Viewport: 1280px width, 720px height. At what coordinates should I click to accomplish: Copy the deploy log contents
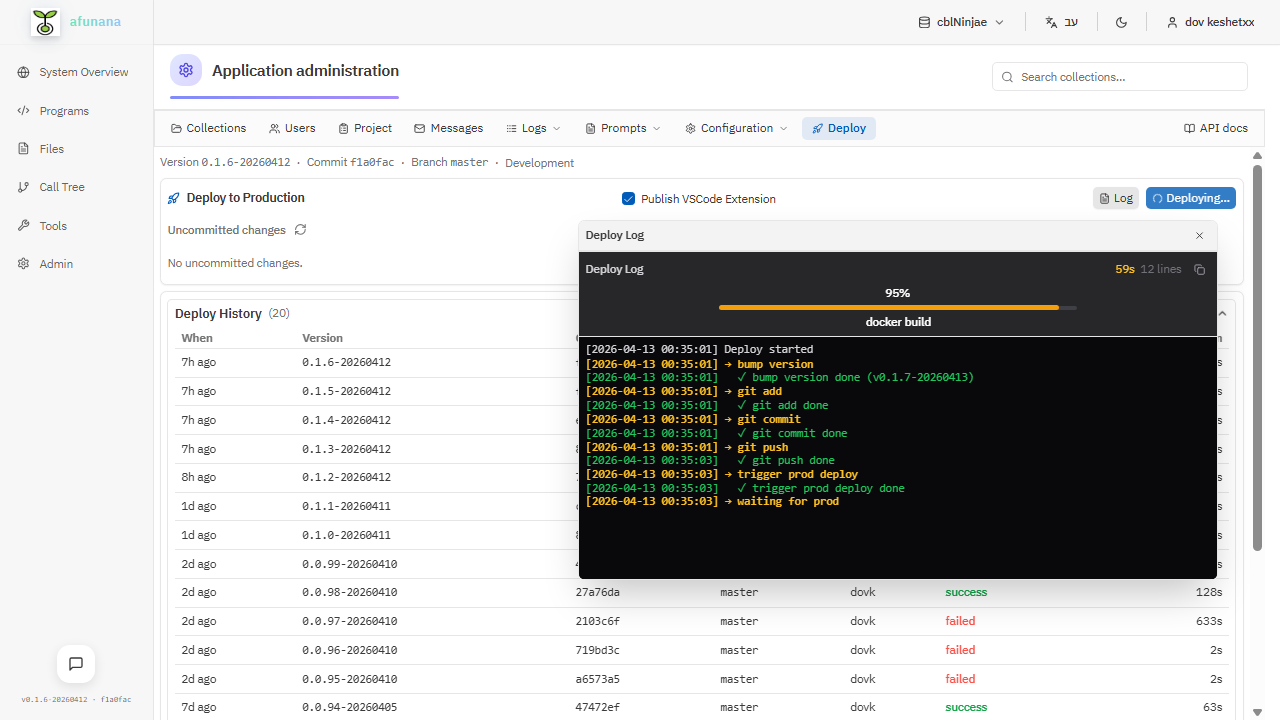[x=1199, y=269]
